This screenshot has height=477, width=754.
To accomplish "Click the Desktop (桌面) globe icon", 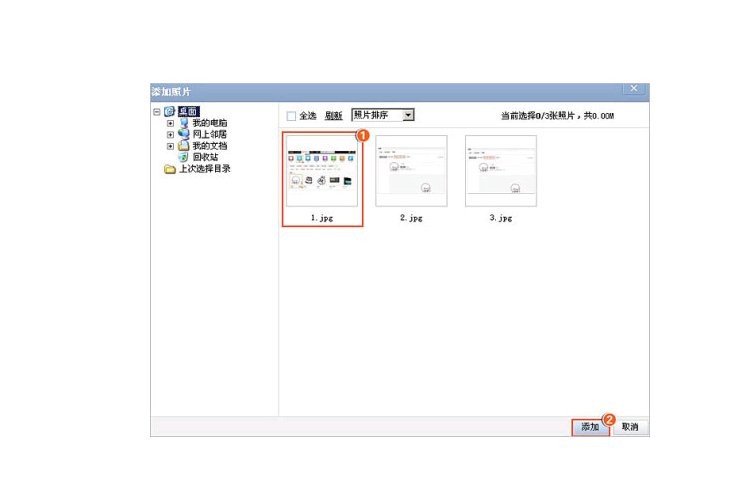I will tap(169, 112).
